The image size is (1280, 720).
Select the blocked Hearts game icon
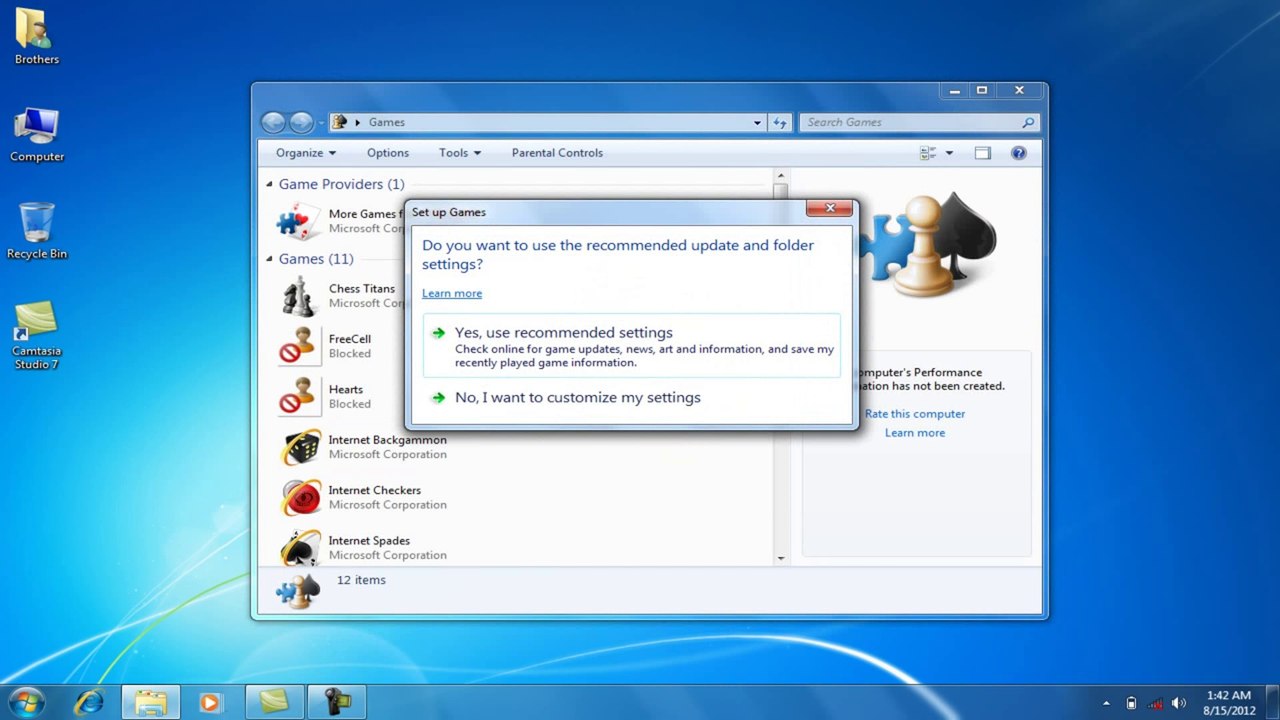tap(298, 396)
